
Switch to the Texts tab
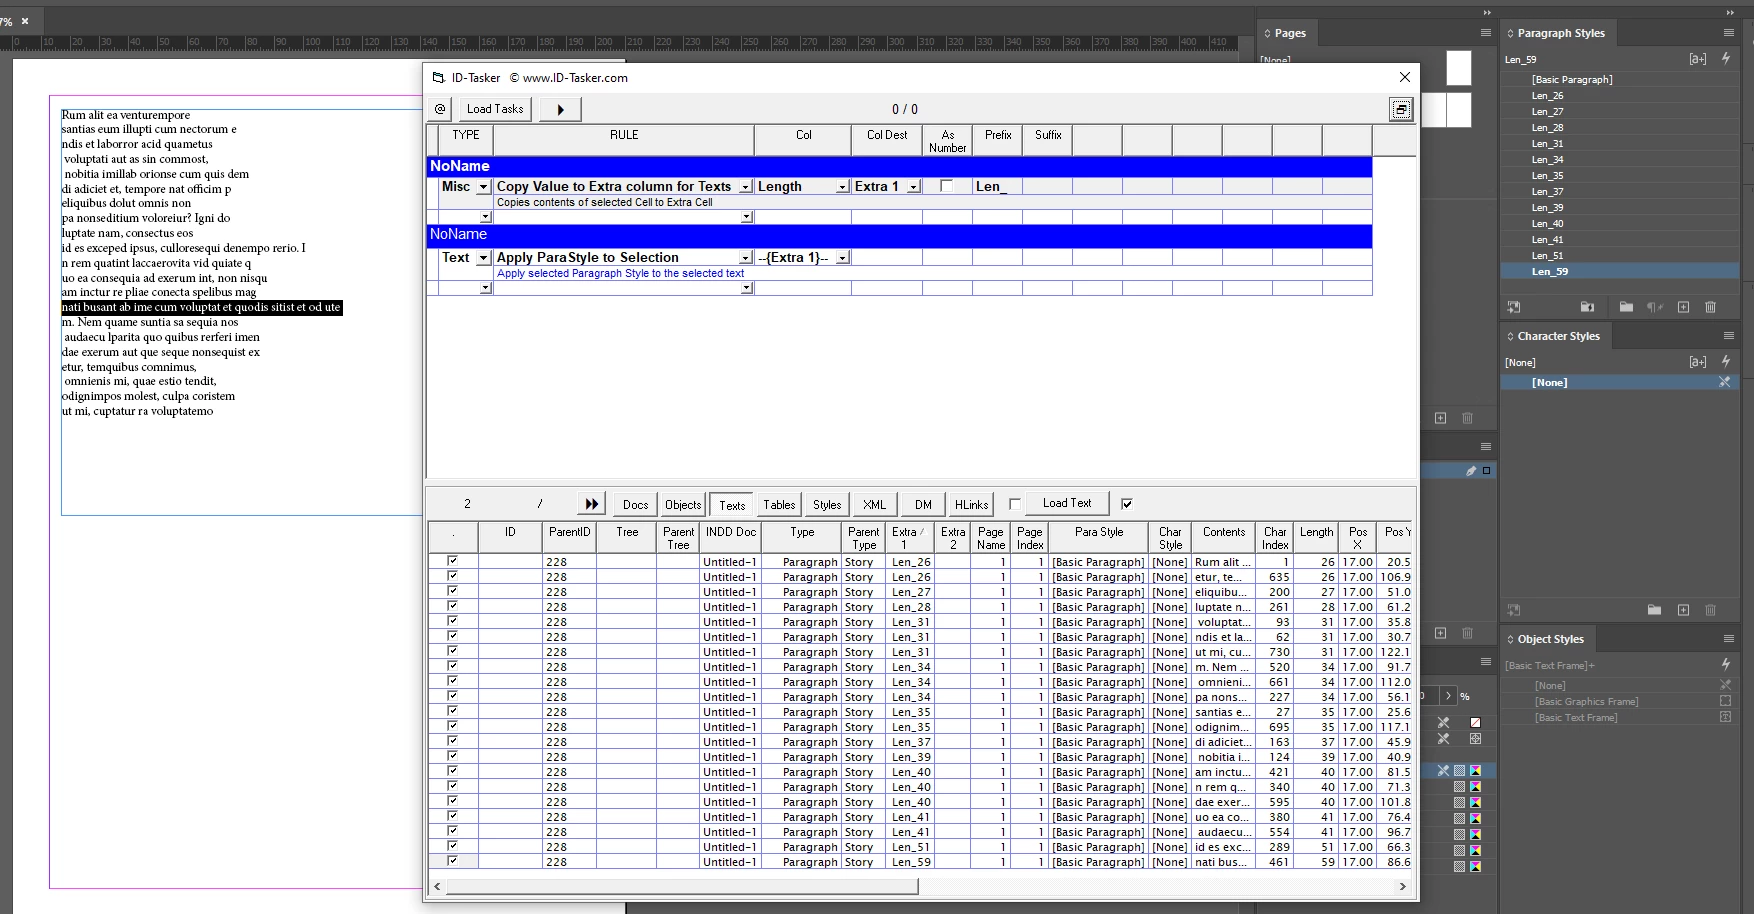(x=732, y=505)
